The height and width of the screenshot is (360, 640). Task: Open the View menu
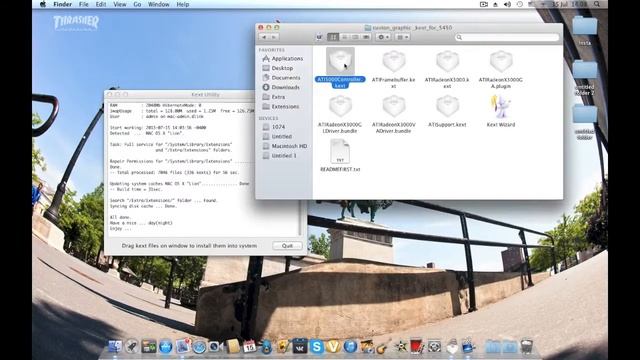pos(120,4)
